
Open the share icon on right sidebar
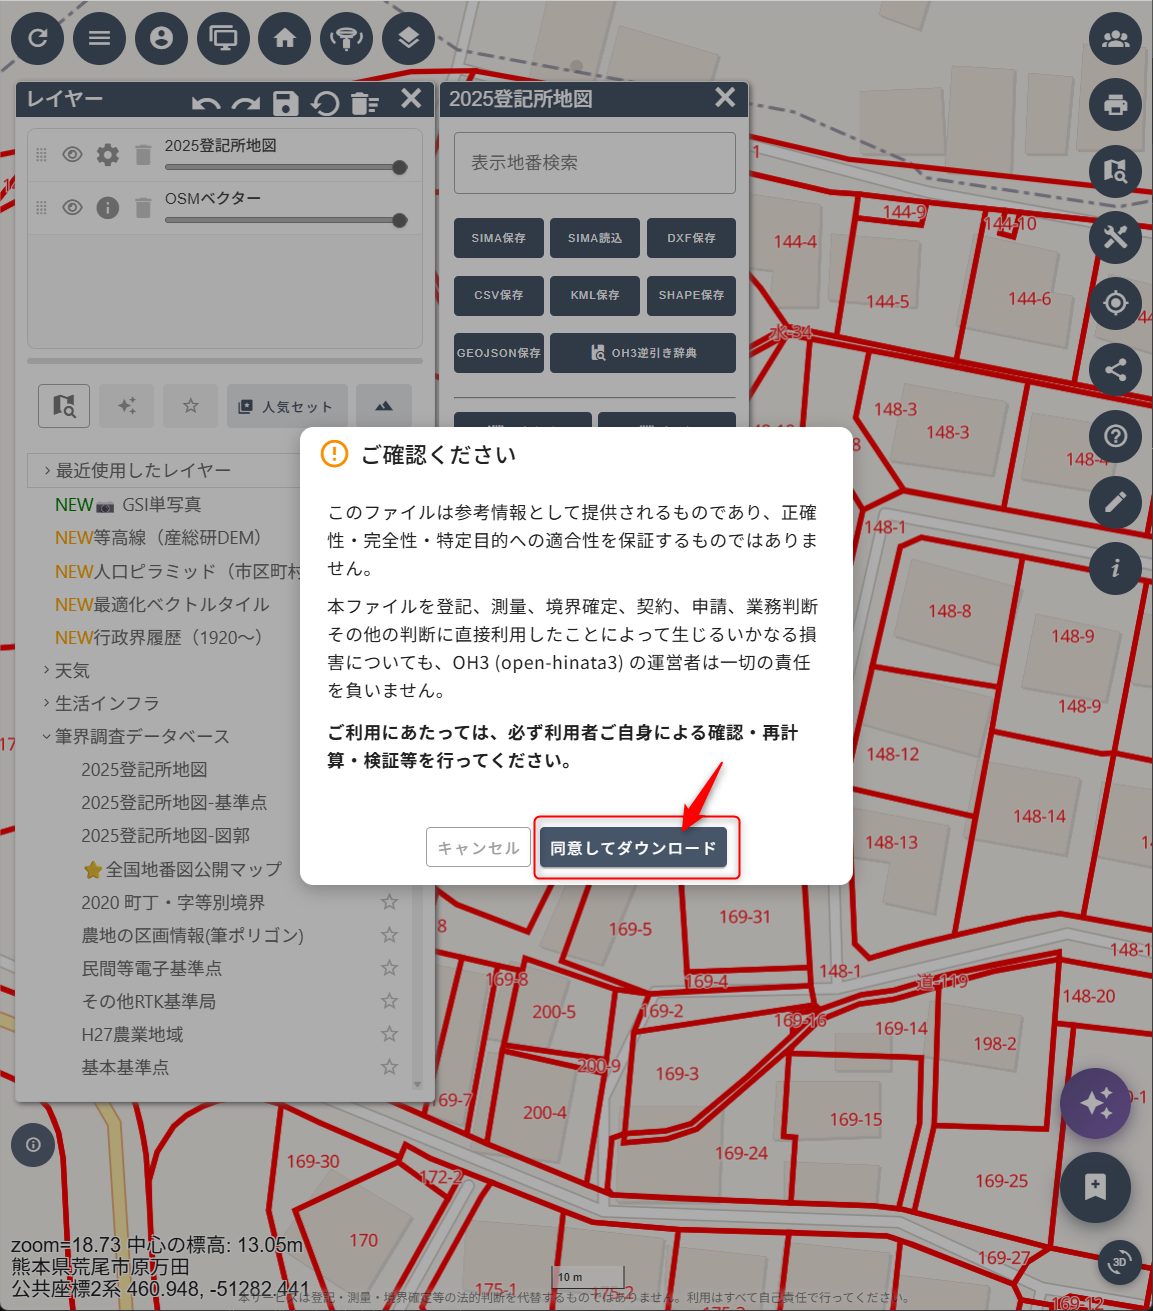pyautogui.click(x=1115, y=369)
